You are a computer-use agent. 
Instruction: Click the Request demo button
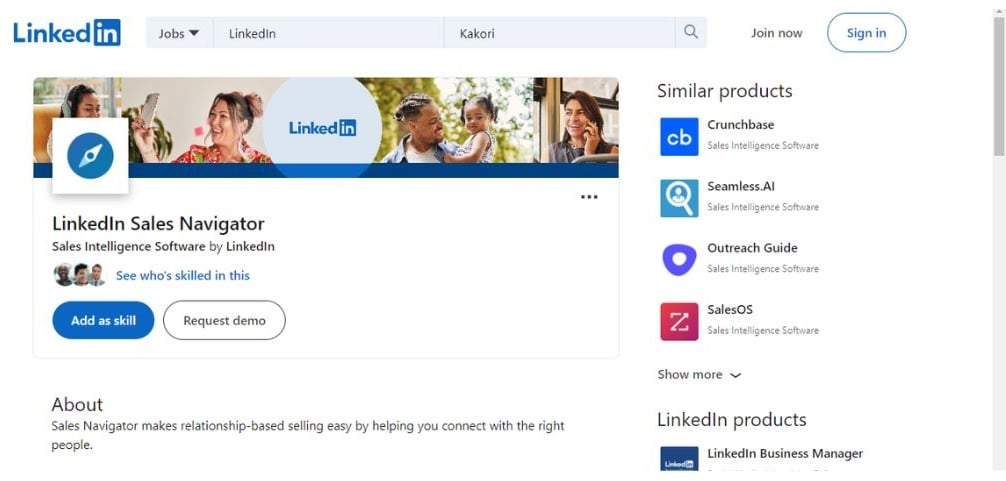pos(224,320)
